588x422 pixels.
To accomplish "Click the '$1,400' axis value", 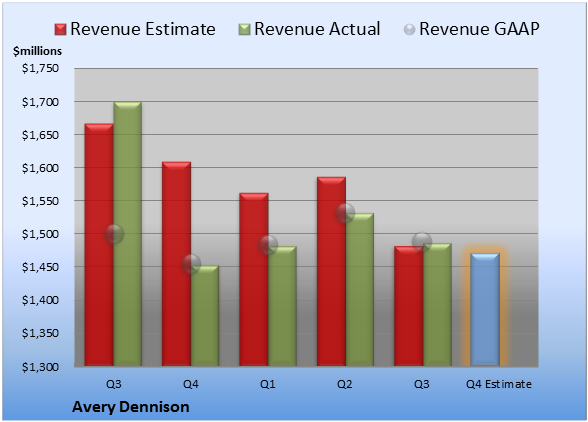I will (40, 300).
